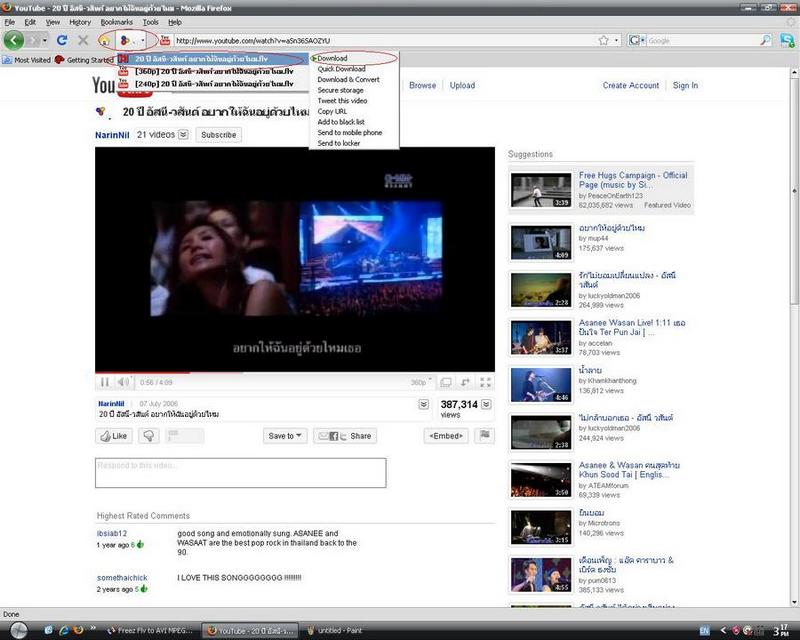The image size is (800, 640).
Task: Click the pop-out player icon
Action: pyautogui.click(x=446, y=382)
